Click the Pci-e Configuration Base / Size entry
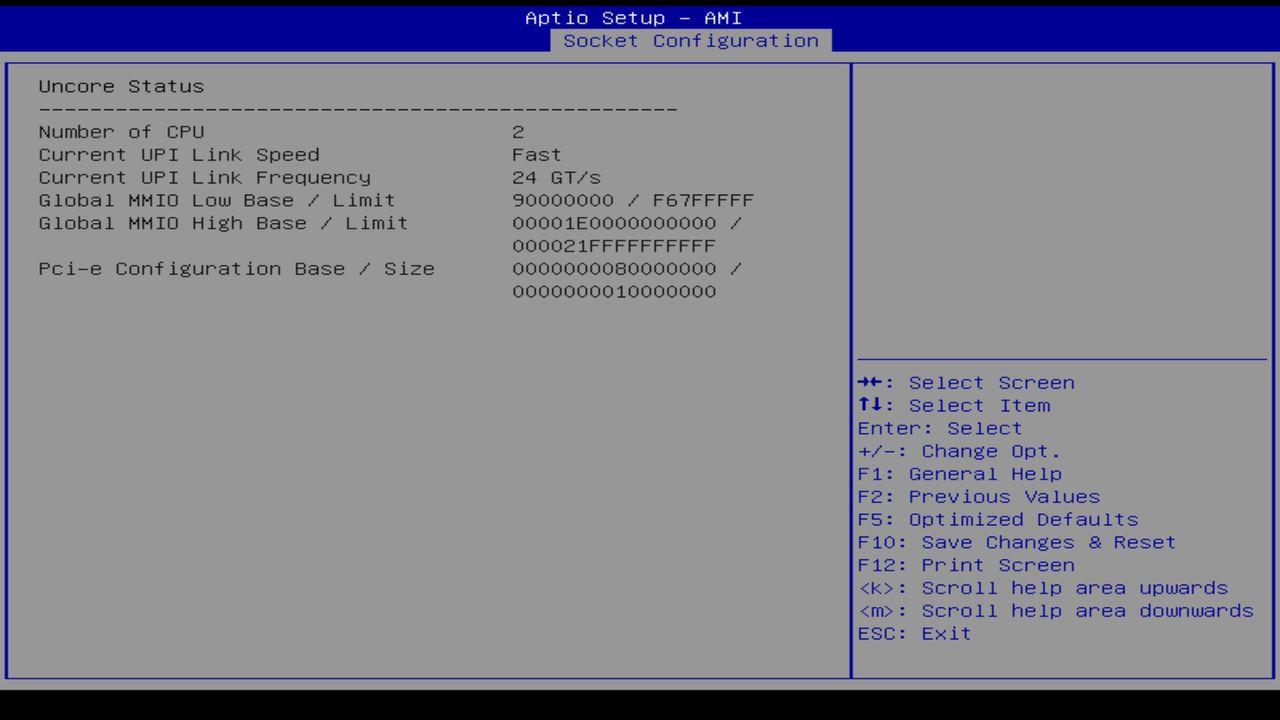The width and height of the screenshot is (1280, 720). [236, 268]
